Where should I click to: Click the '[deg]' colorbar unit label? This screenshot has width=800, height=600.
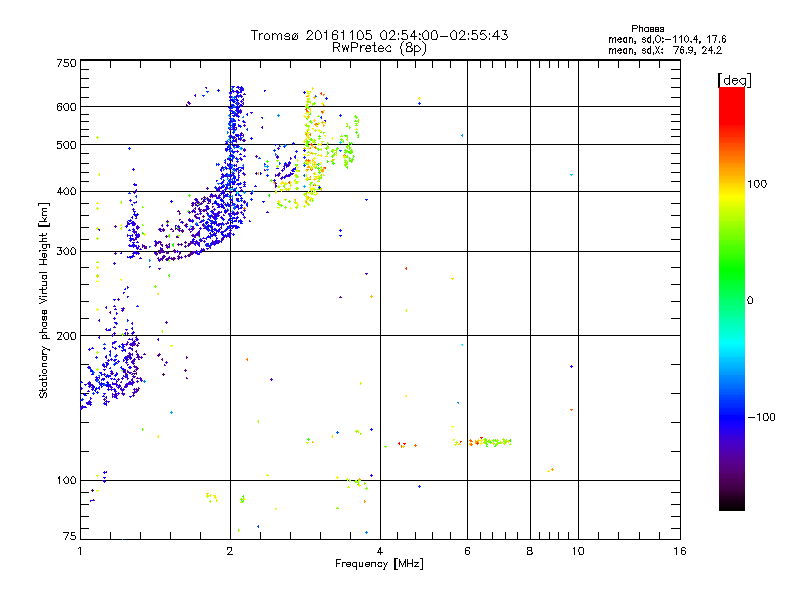tap(734, 80)
